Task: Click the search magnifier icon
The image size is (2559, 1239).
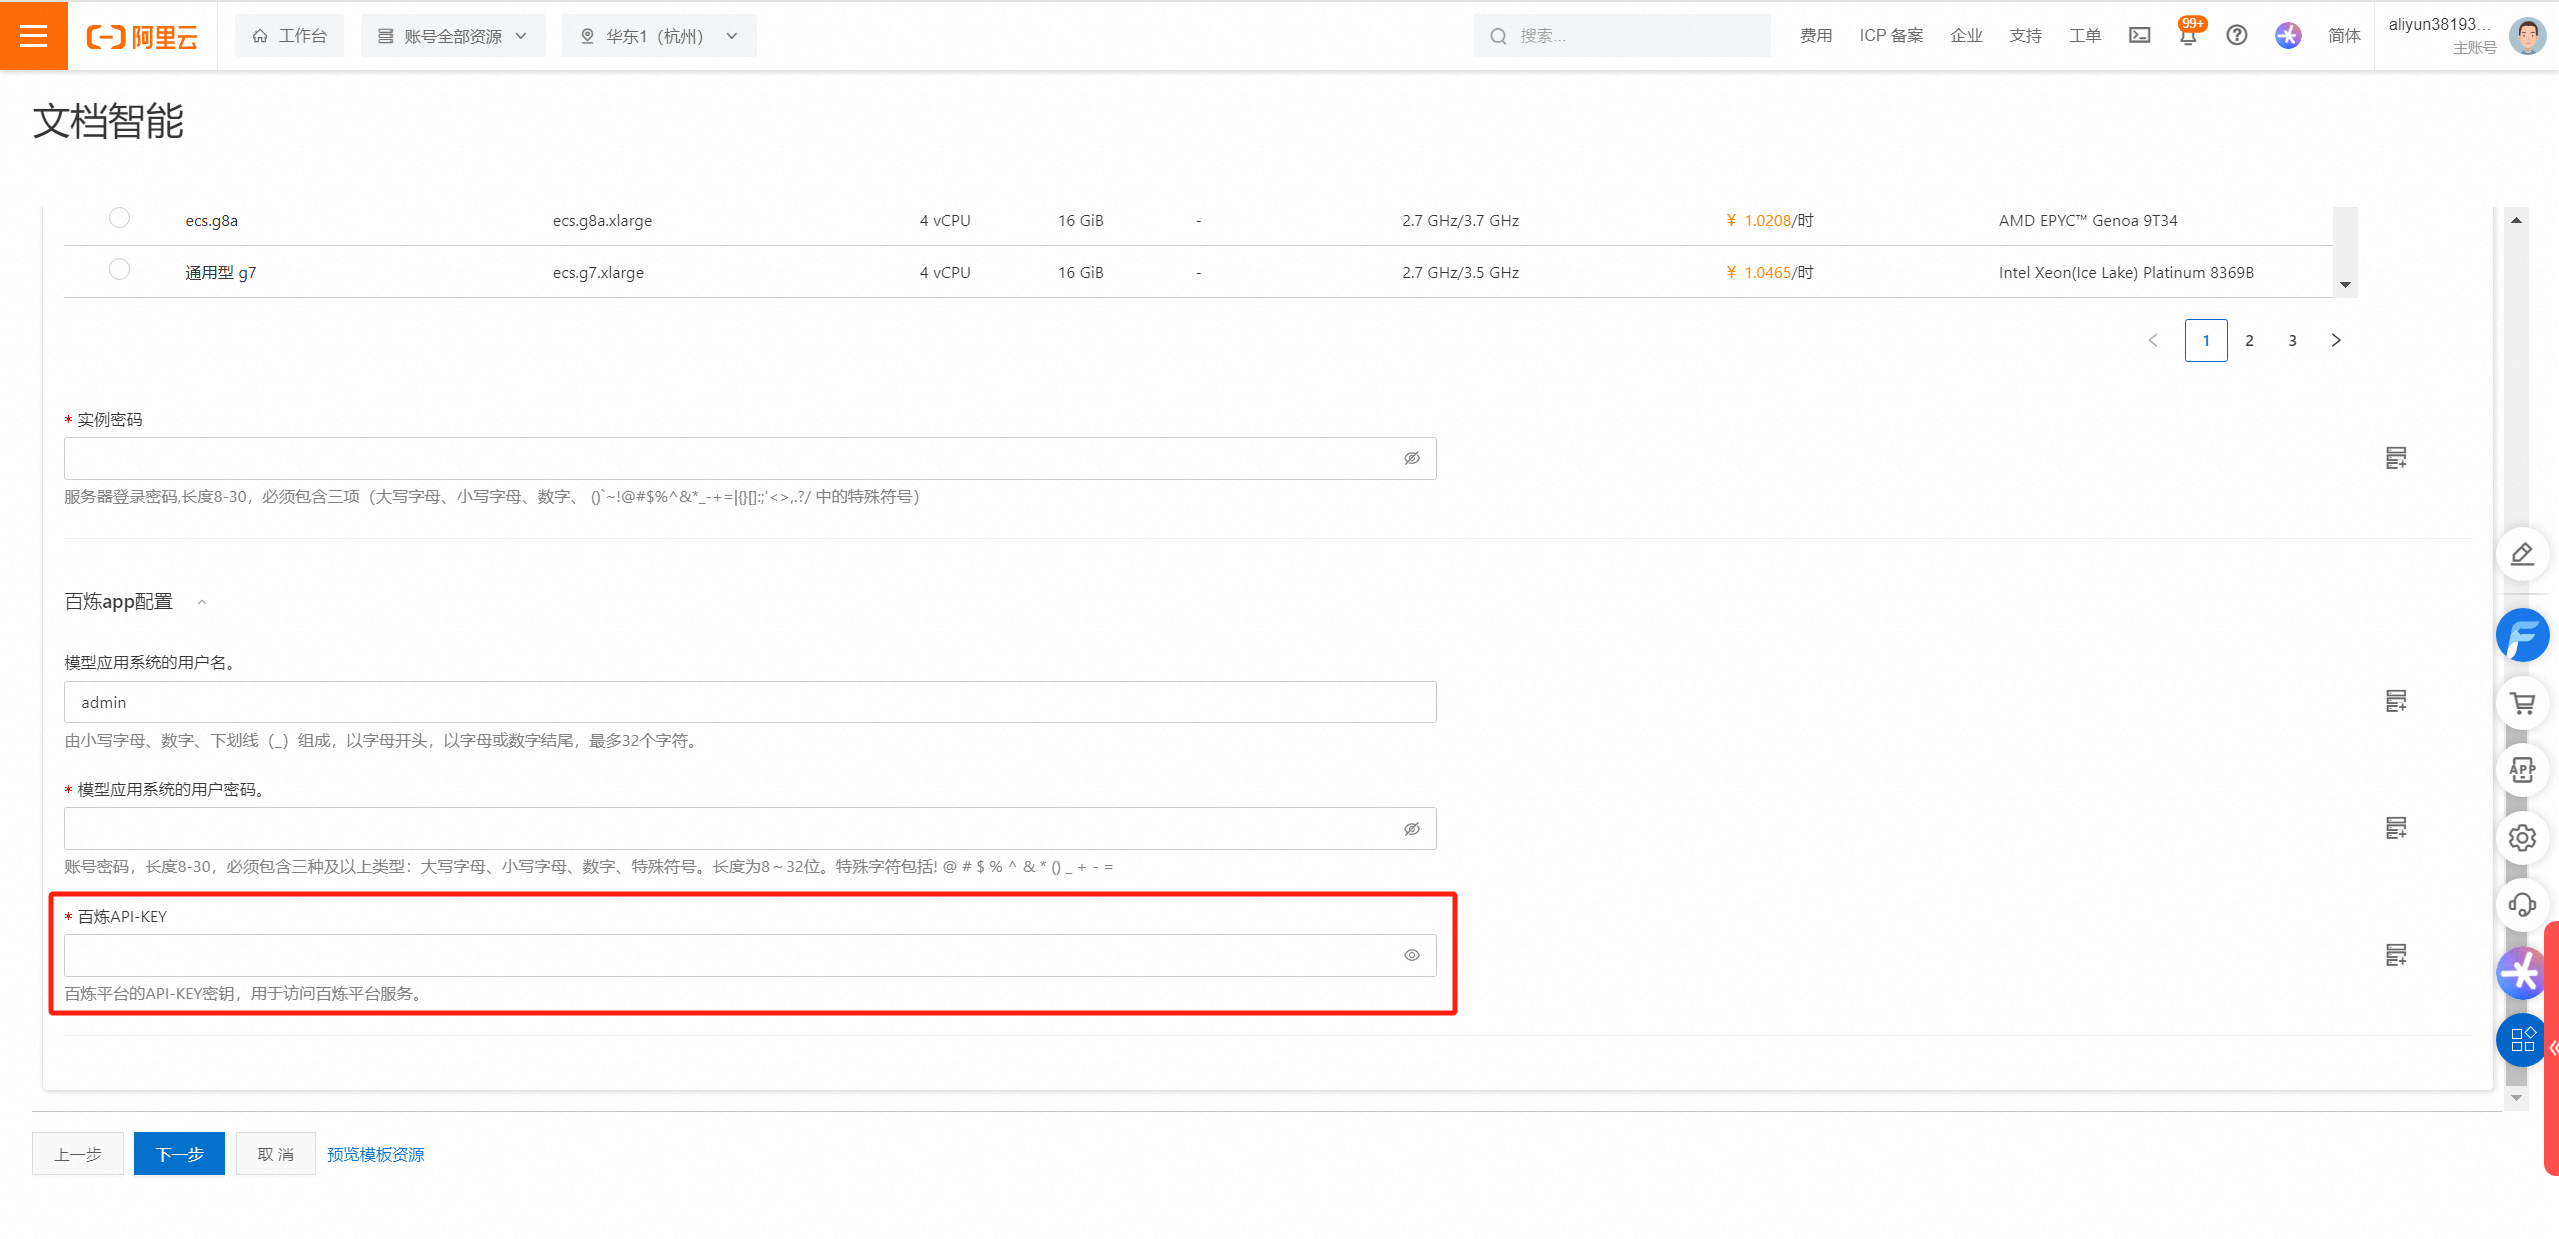Action: click(1498, 36)
